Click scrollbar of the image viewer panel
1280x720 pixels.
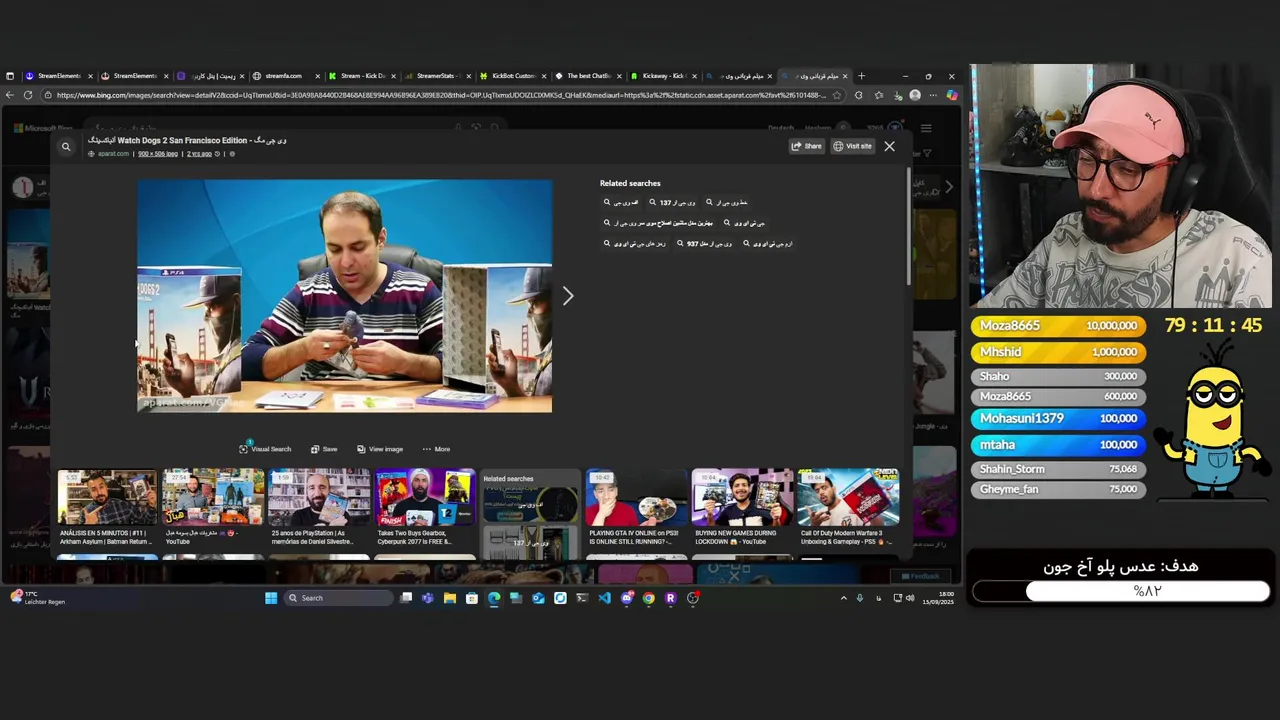coord(908,228)
